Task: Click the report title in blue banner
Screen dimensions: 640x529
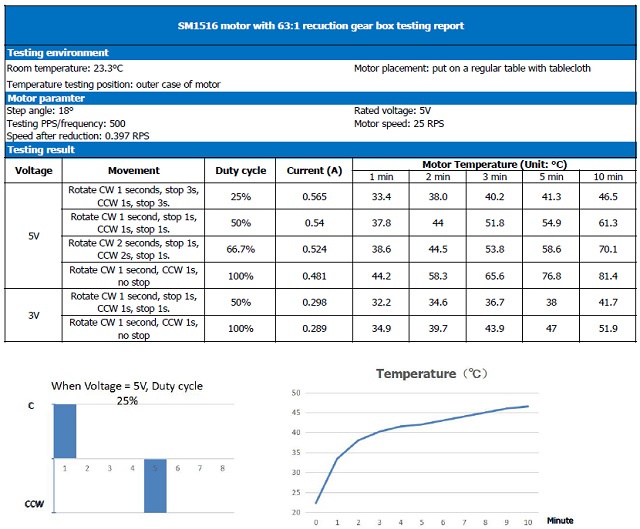Action: (x=319, y=25)
